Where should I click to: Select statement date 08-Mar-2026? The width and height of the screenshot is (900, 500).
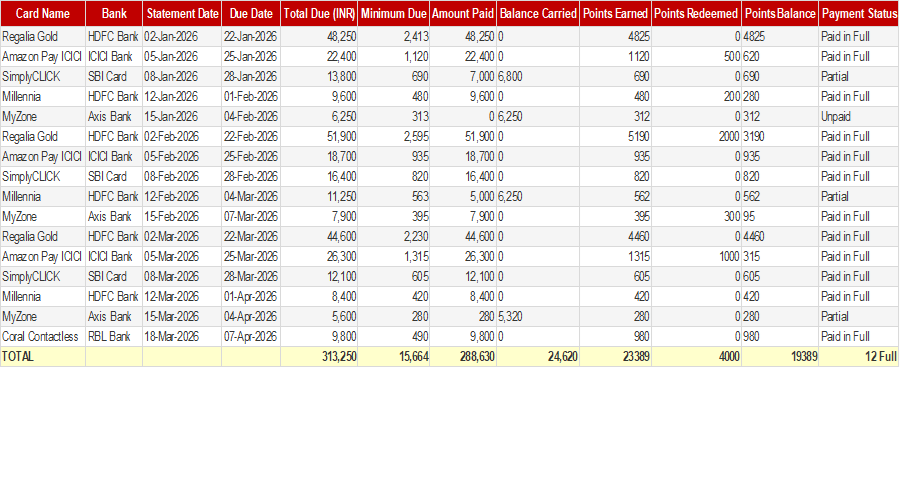point(182,277)
